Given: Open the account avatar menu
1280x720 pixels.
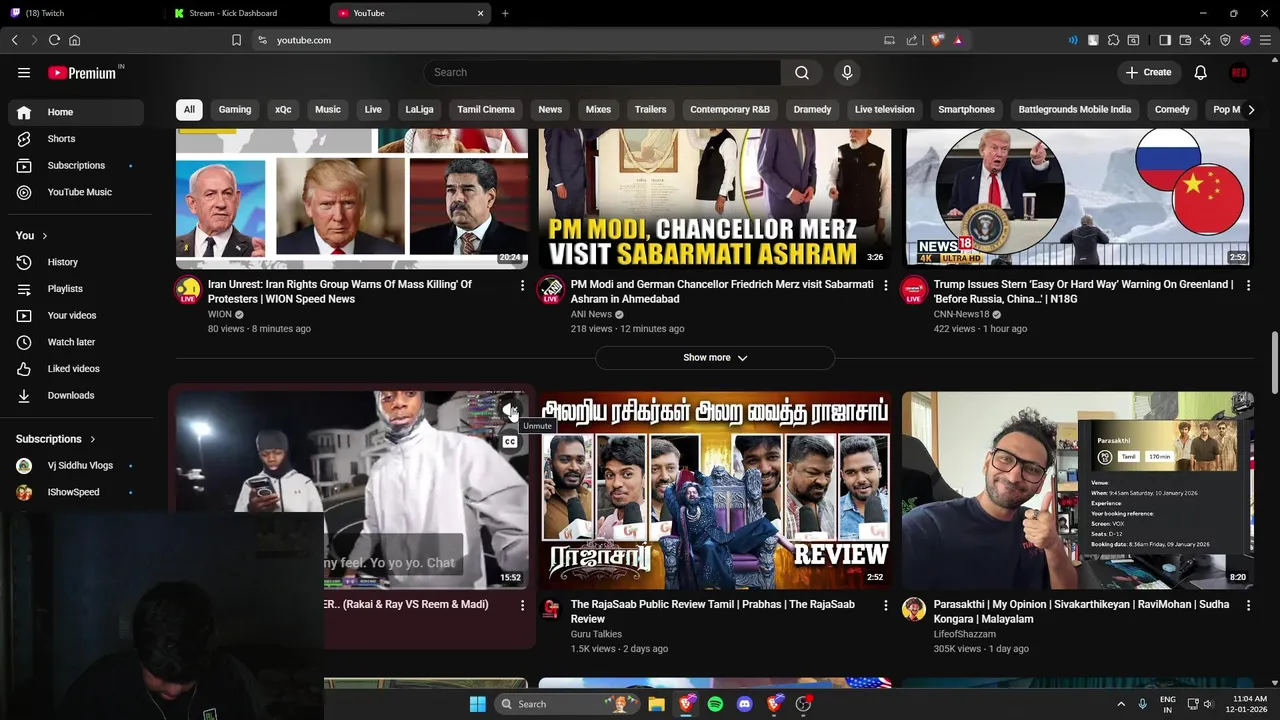Looking at the screenshot, I should [x=1239, y=72].
